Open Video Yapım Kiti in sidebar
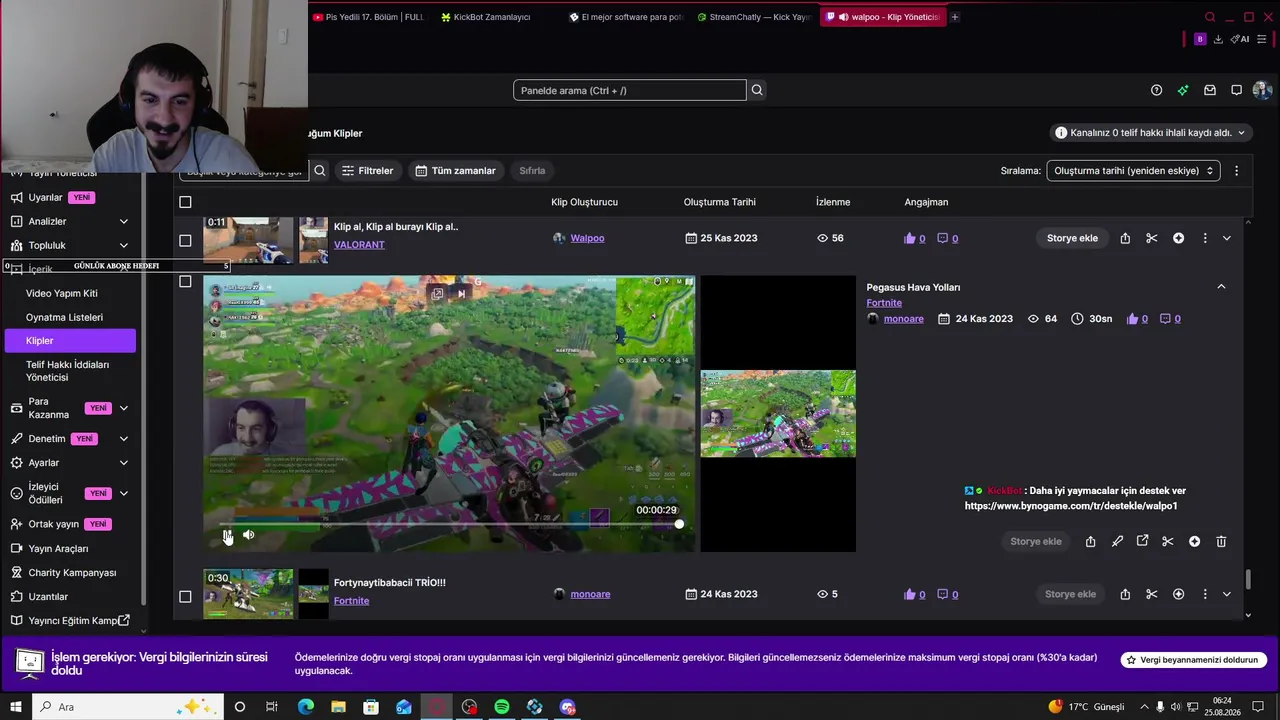 click(x=62, y=293)
